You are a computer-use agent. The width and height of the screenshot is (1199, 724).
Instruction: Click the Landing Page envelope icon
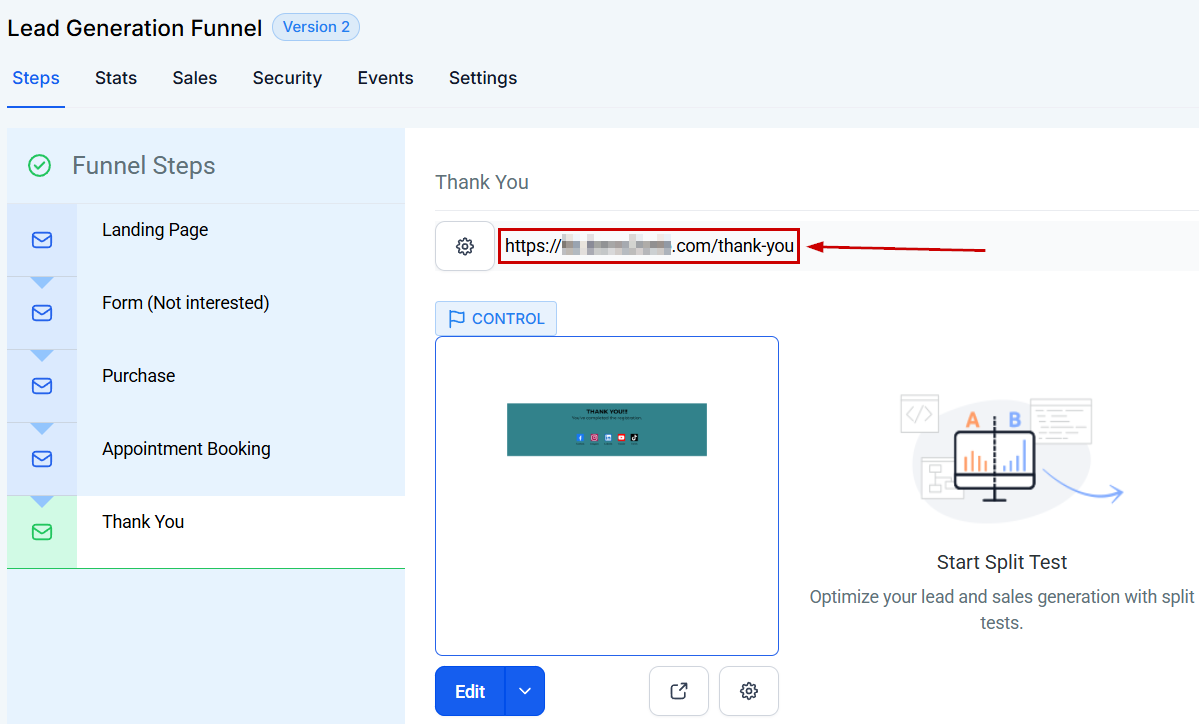tap(42, 240)
